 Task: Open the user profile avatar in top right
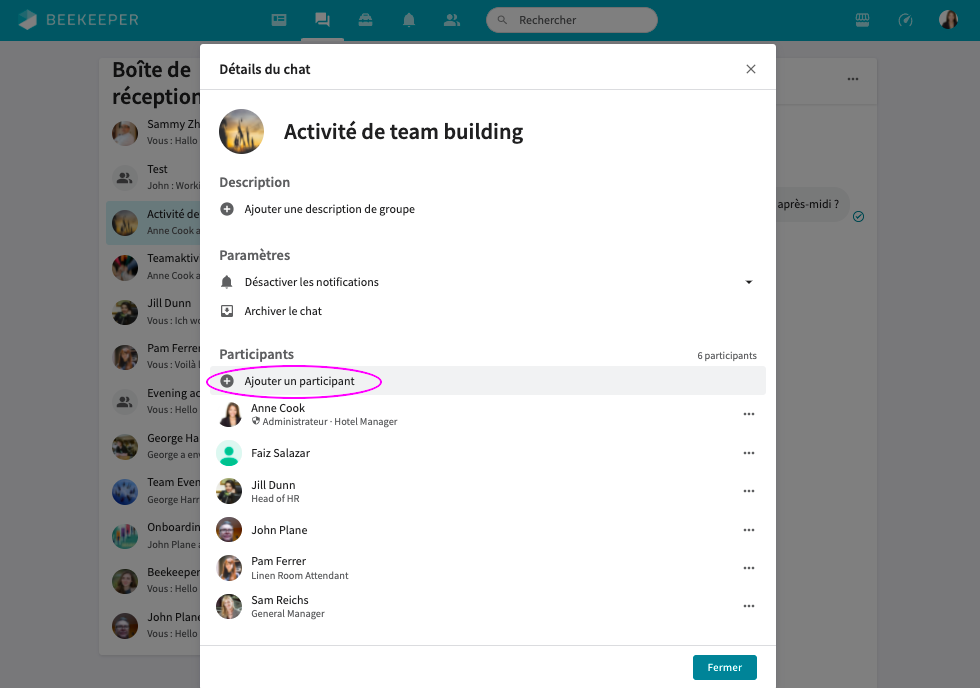click(x=948, y=20)
